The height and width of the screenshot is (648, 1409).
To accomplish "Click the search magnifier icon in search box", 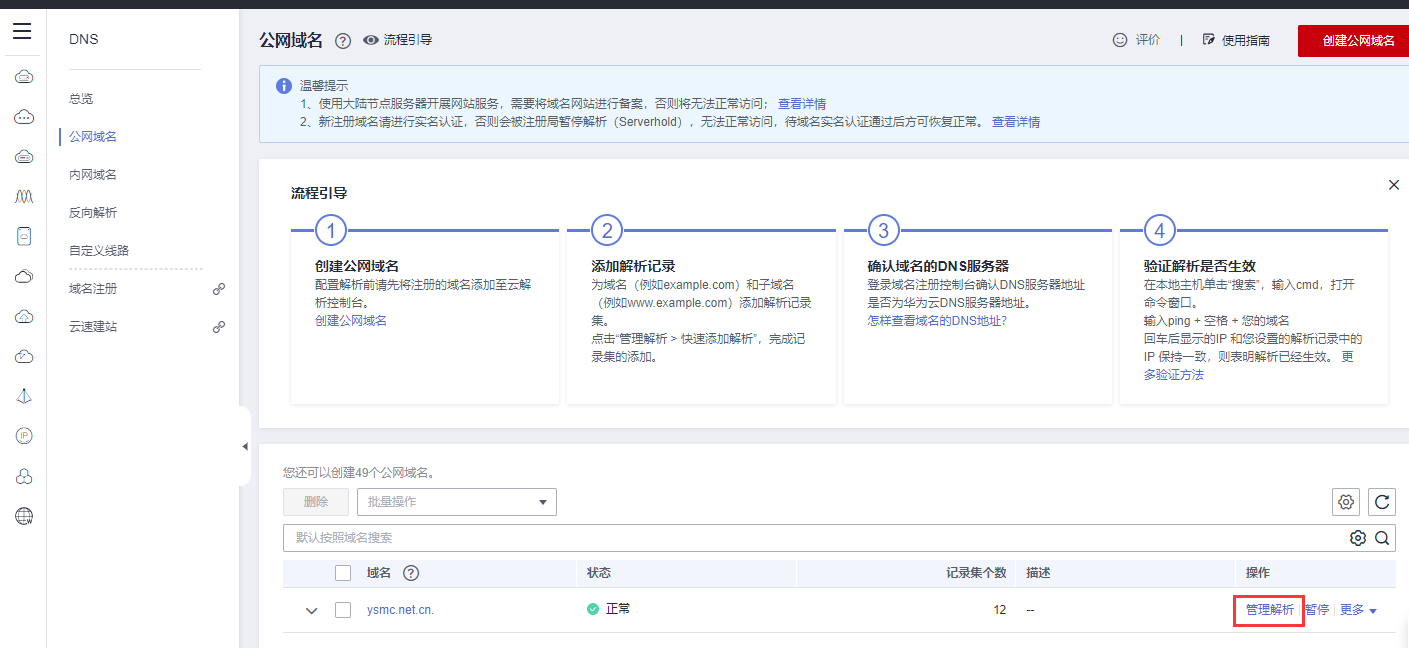I will [1381, 538].
